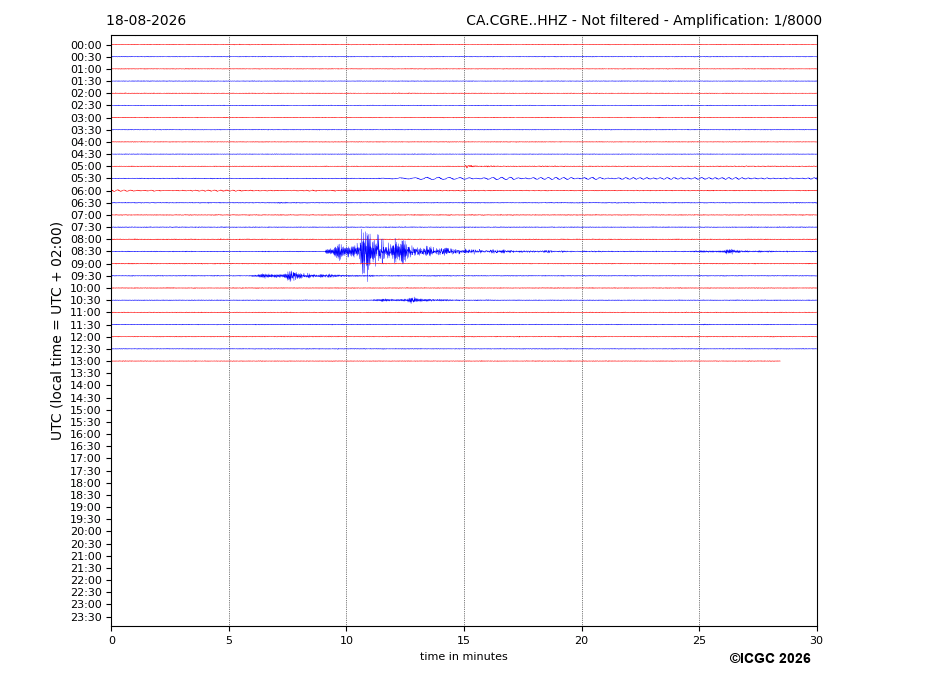Screen dimensions: 927x696
Task: Click x-axis tick label 20
Action: [x=582, y=640]
